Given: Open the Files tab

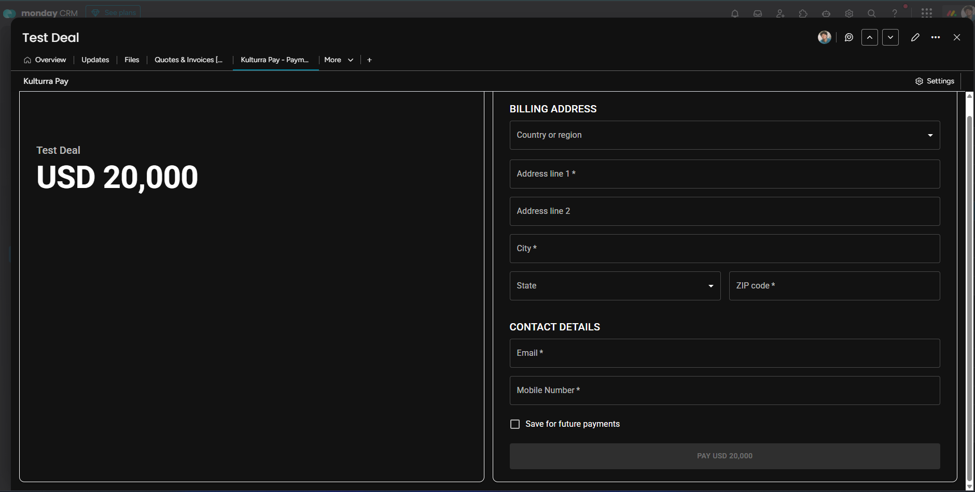Looking at the screenshot, I should 132,60.
